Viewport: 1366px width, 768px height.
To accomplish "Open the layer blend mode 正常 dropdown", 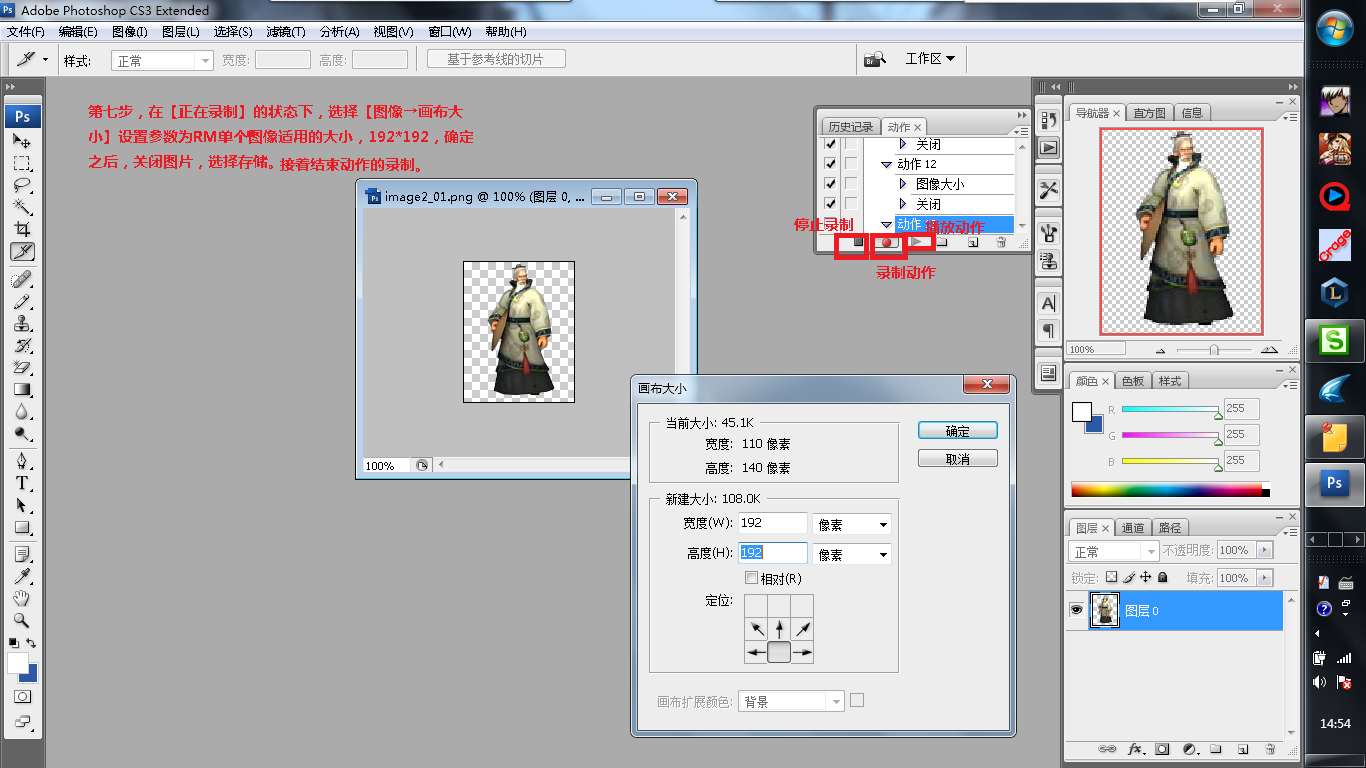I will [1114, 551].
